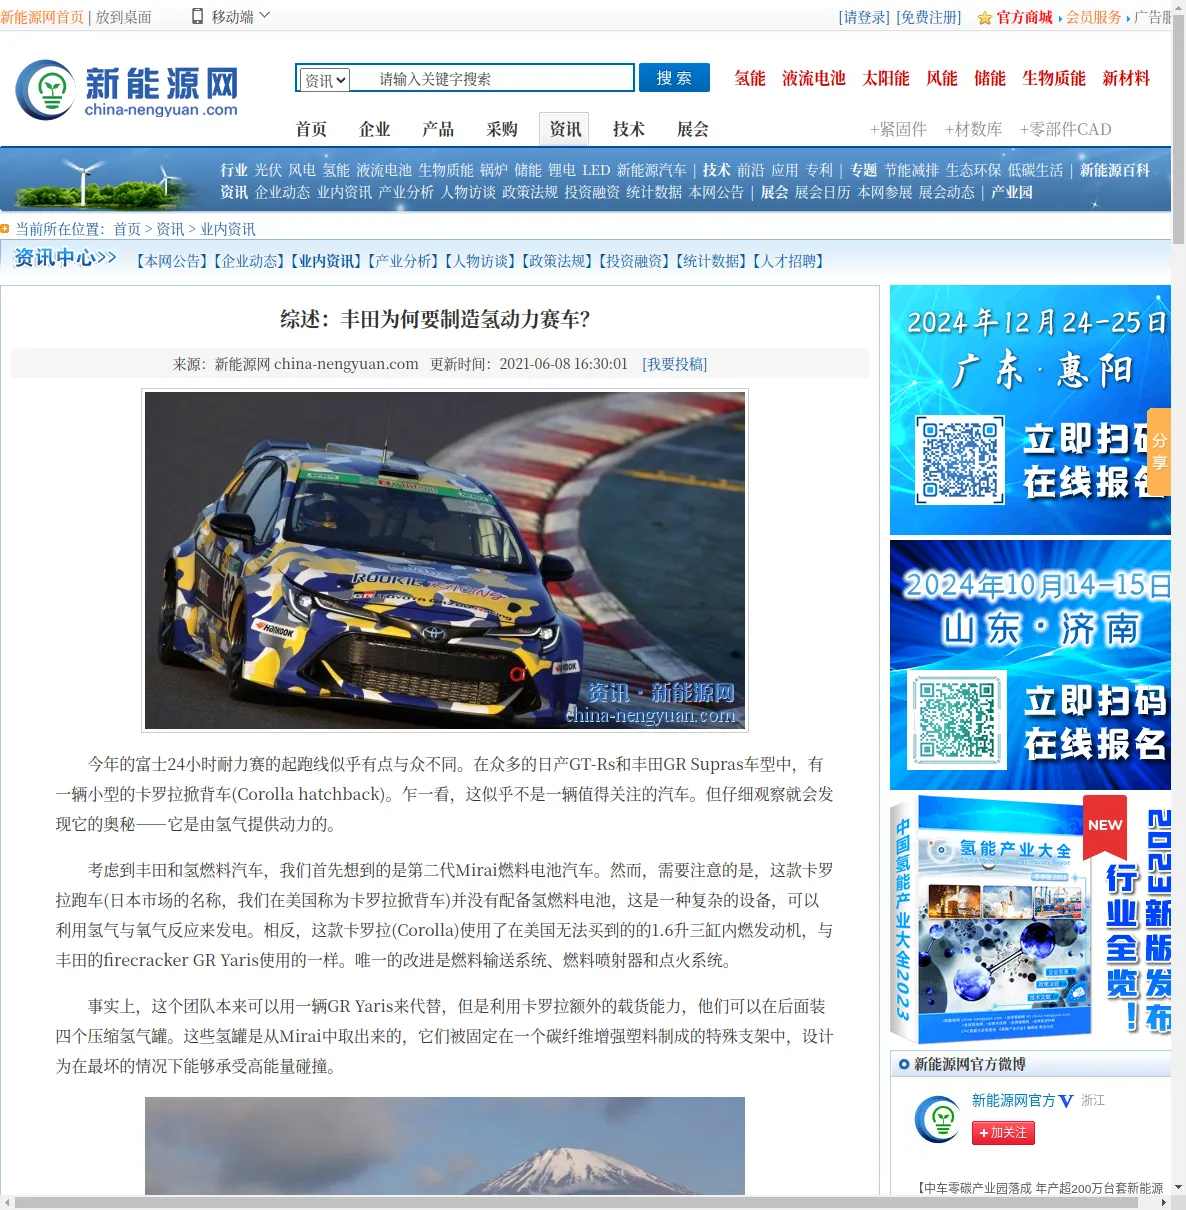Image resolution: width=1186 pixels, height=1210 pixels.
Task: Open the 官方商城 link
Action: pyautogui.click(x=1024, y=17)
